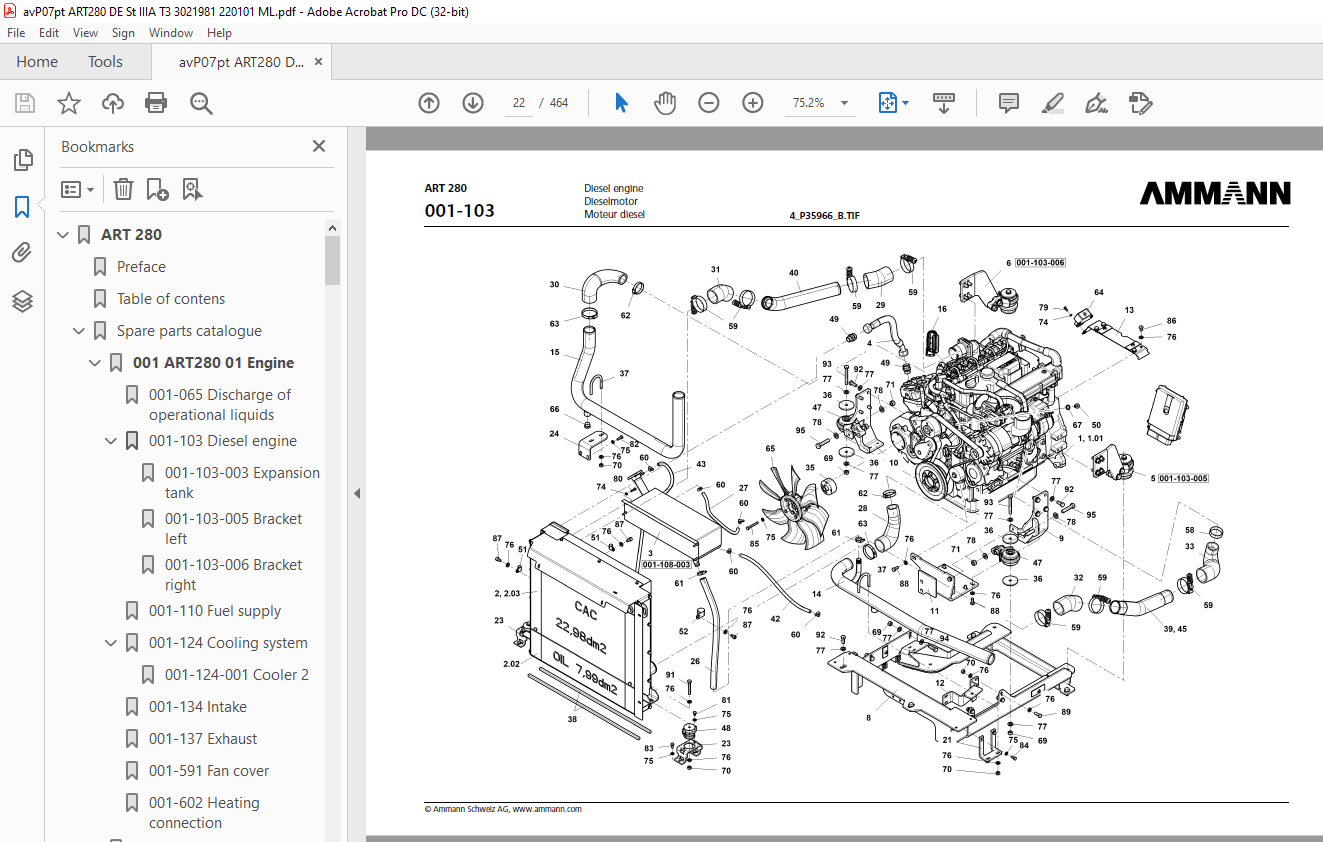Open 001-065 Discharge of operational liquids
The width and height of the screenshot is (1323, 842).
pyautogui.click(x=220, y=405)
